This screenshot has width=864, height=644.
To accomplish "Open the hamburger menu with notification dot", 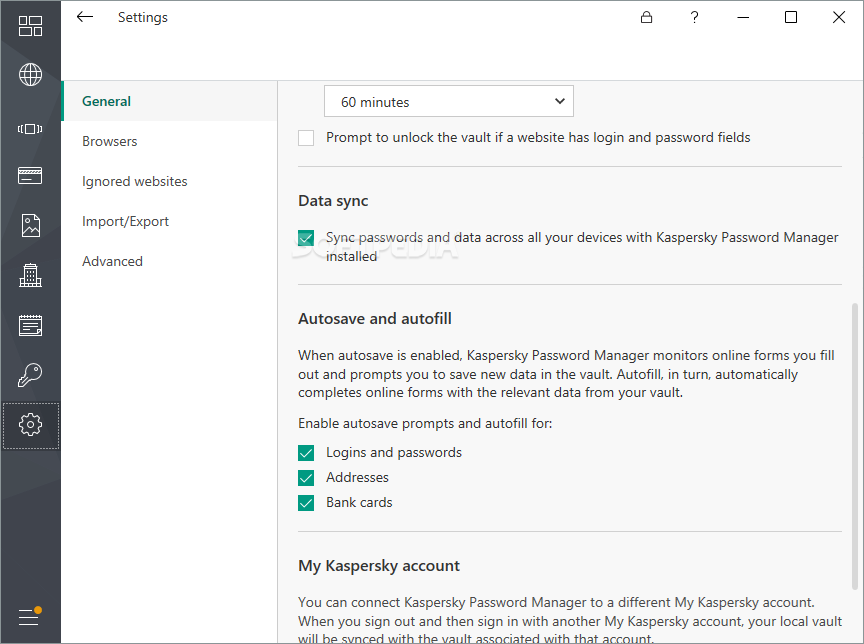I will point(30,616).
